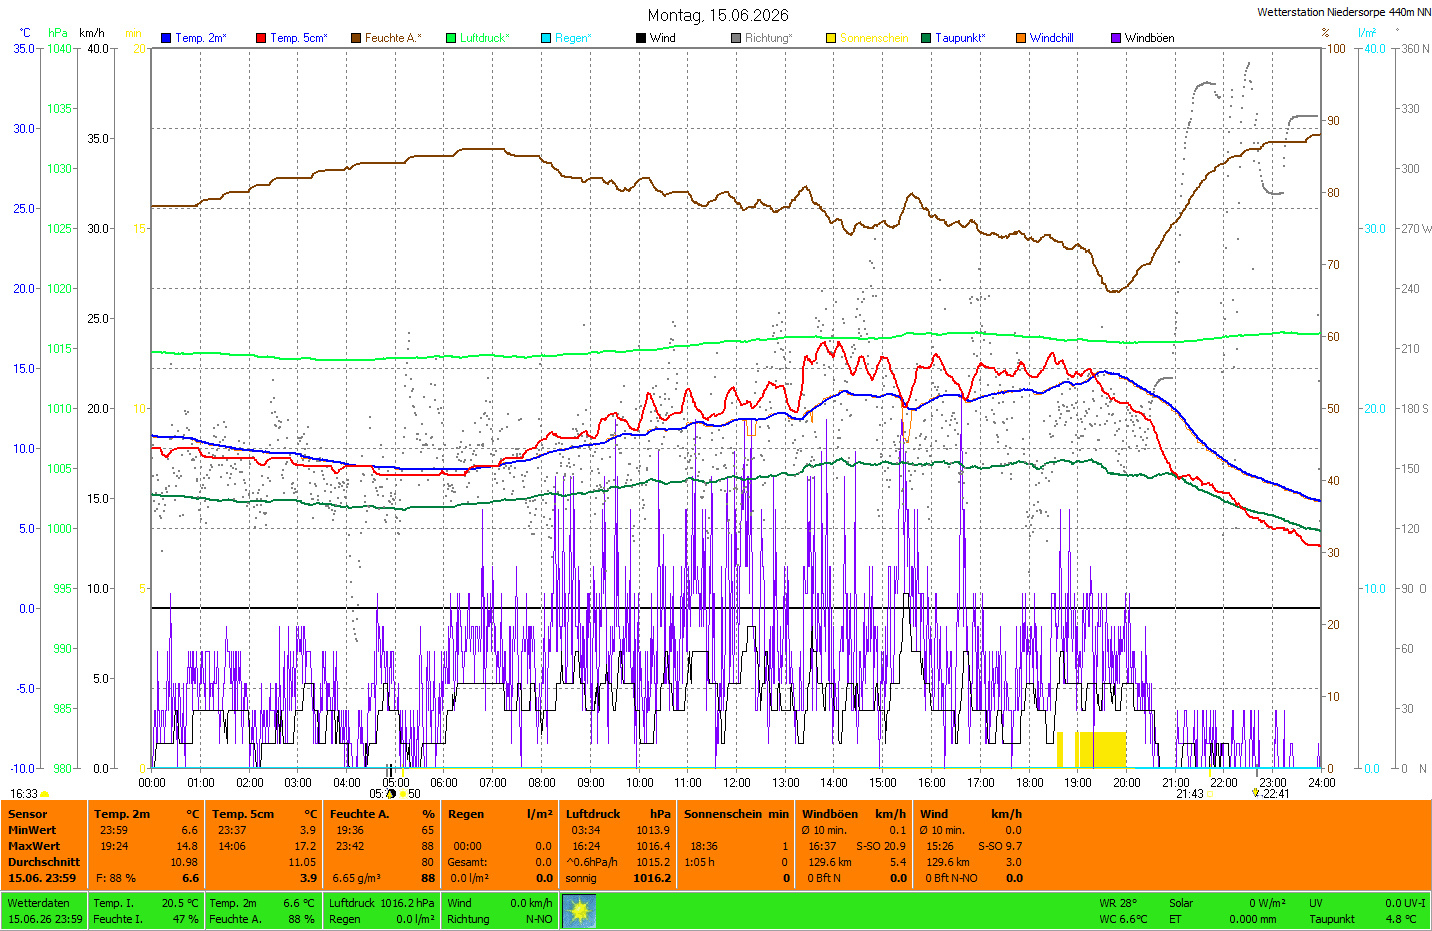Screen dimensions: 1432x931
Task: Select the Taupunkt legend label
Action: (960, 38)
